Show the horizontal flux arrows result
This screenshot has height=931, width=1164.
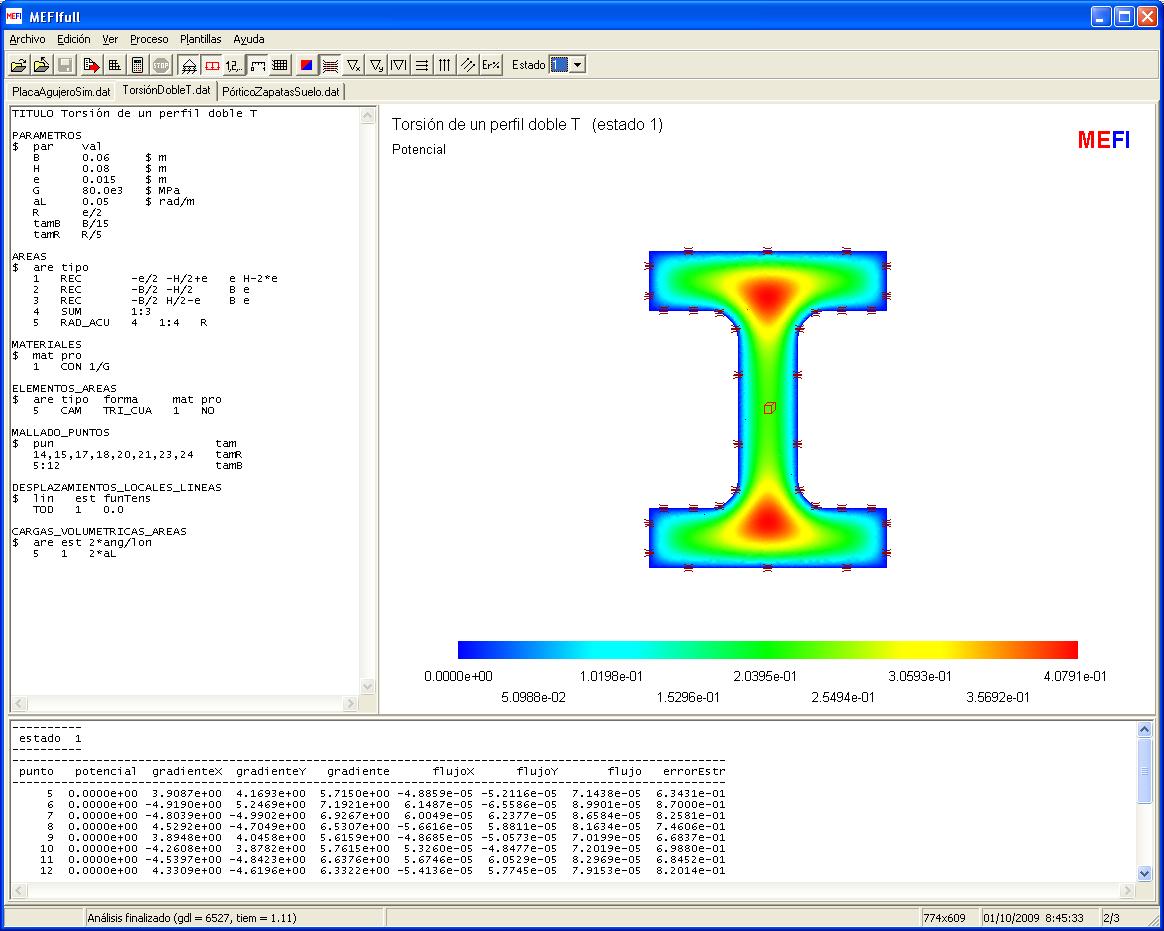(x=422, y=65)
